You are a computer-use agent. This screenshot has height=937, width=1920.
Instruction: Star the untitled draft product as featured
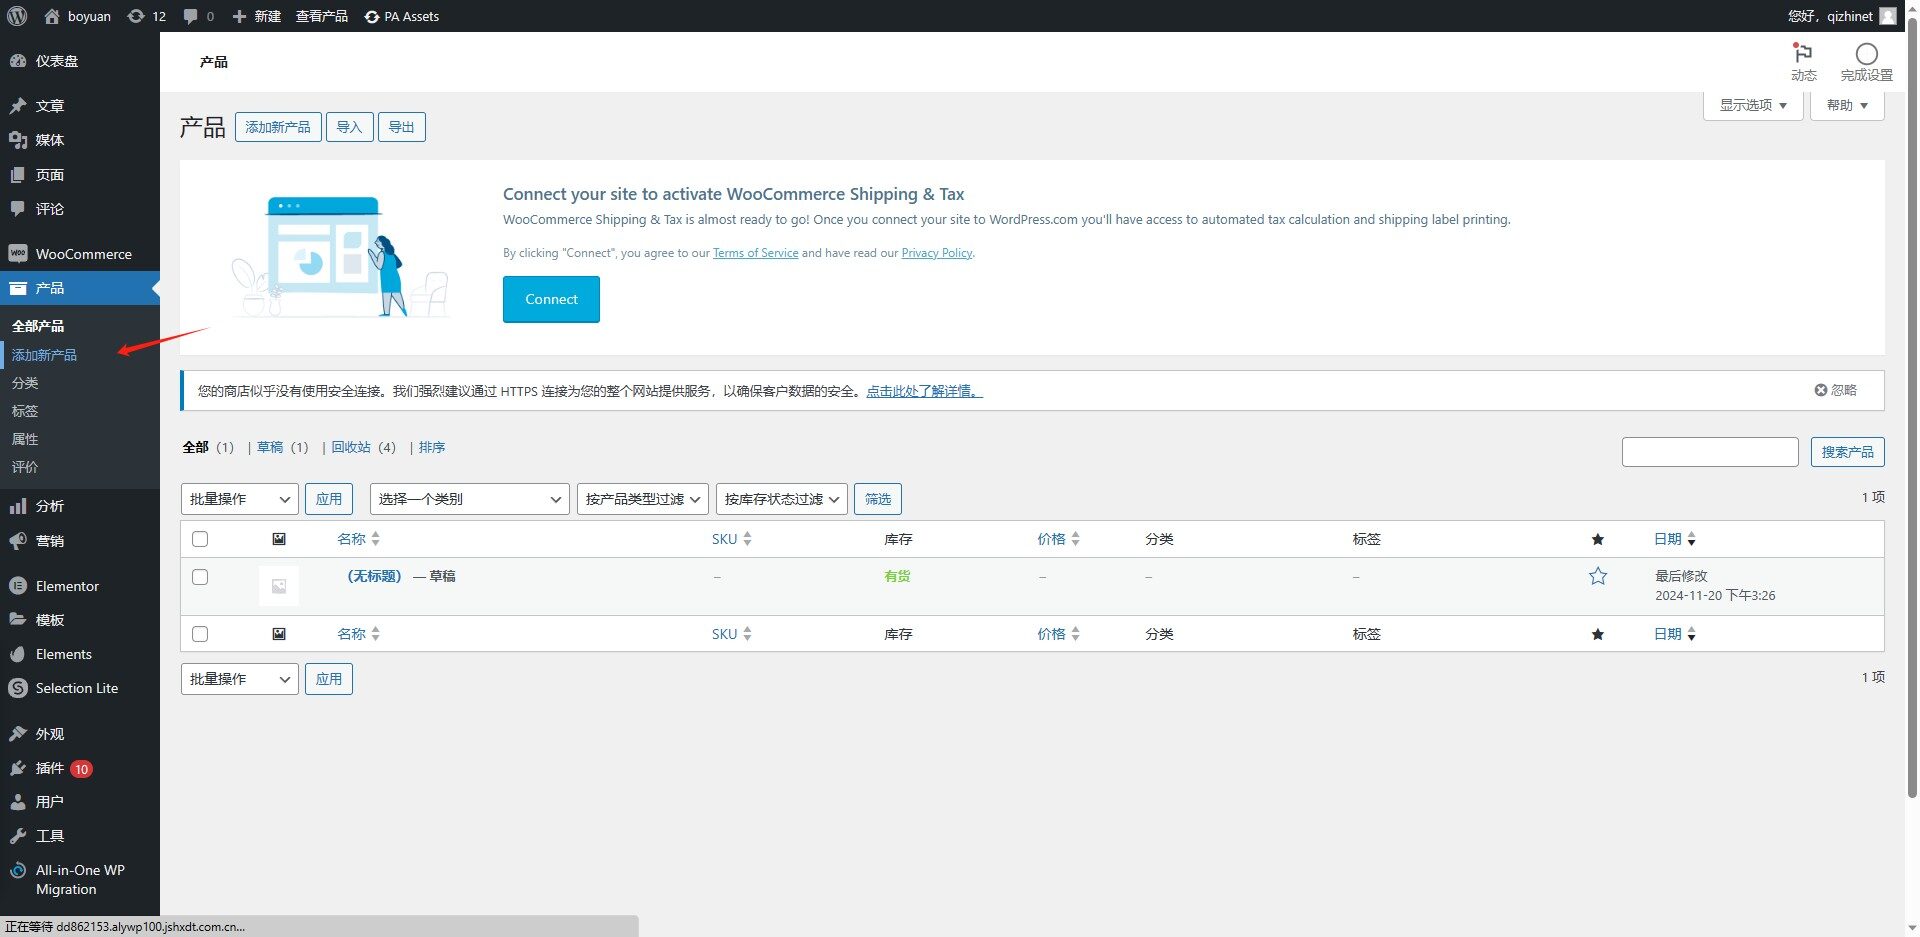(x=1597, y=576)
